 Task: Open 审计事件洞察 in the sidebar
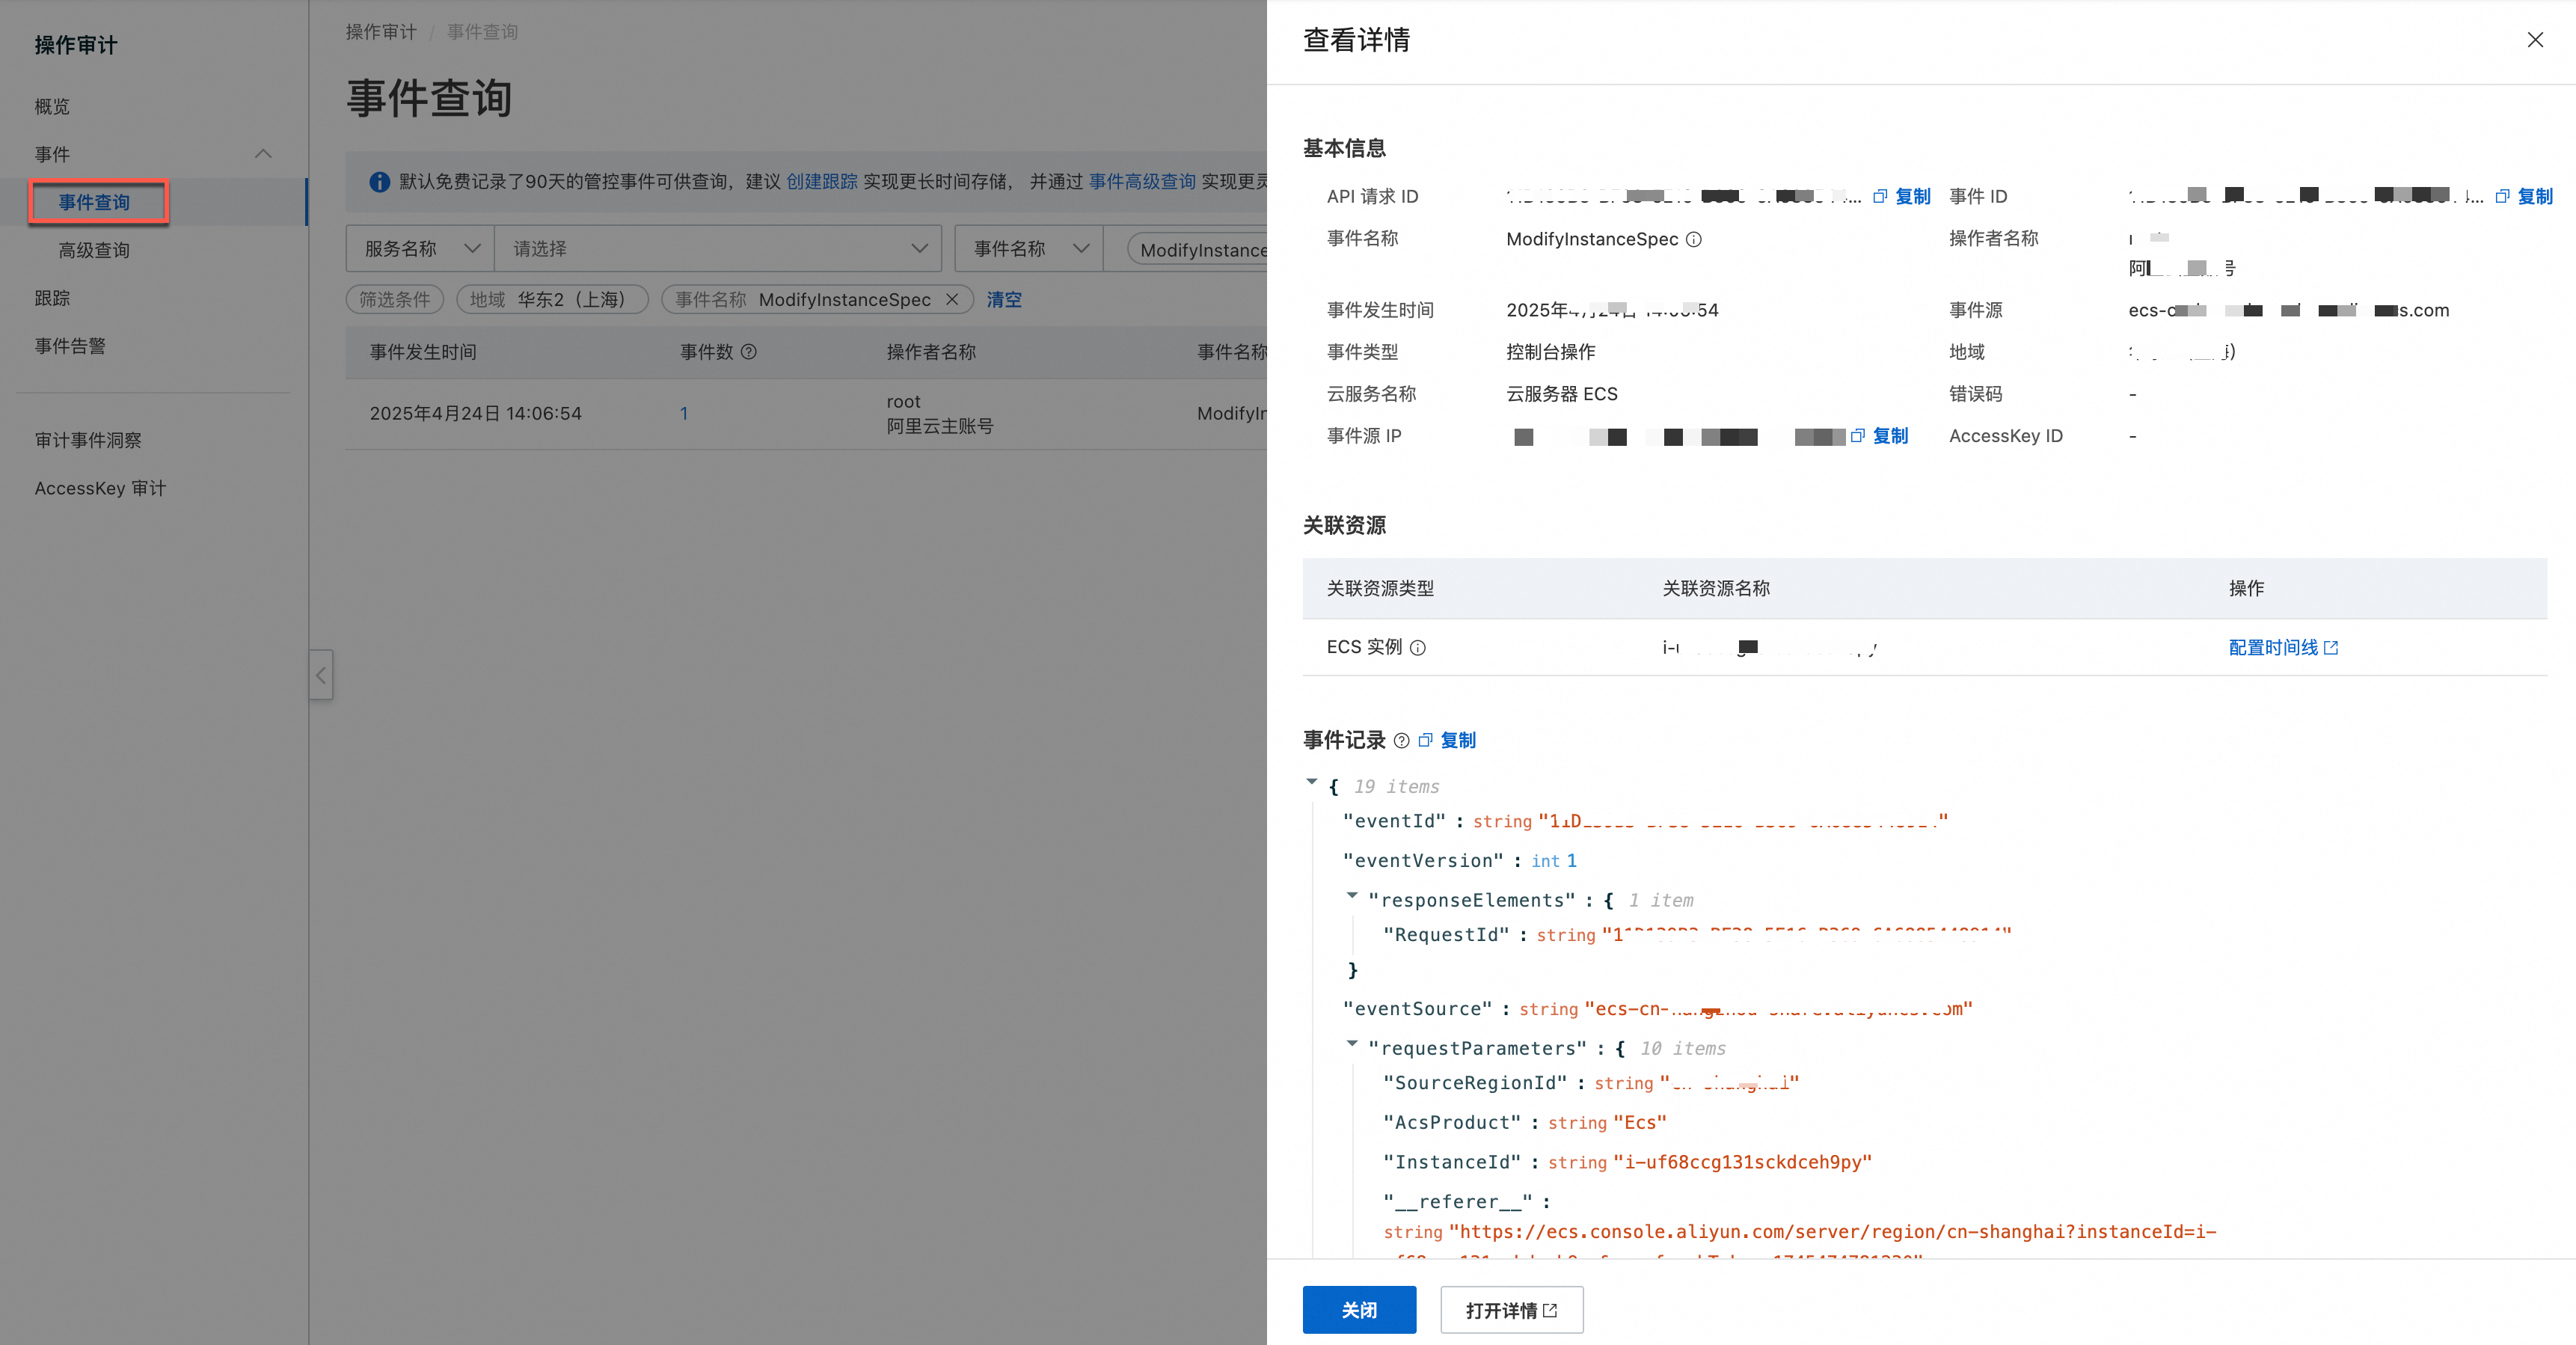[x=88, y=440]
